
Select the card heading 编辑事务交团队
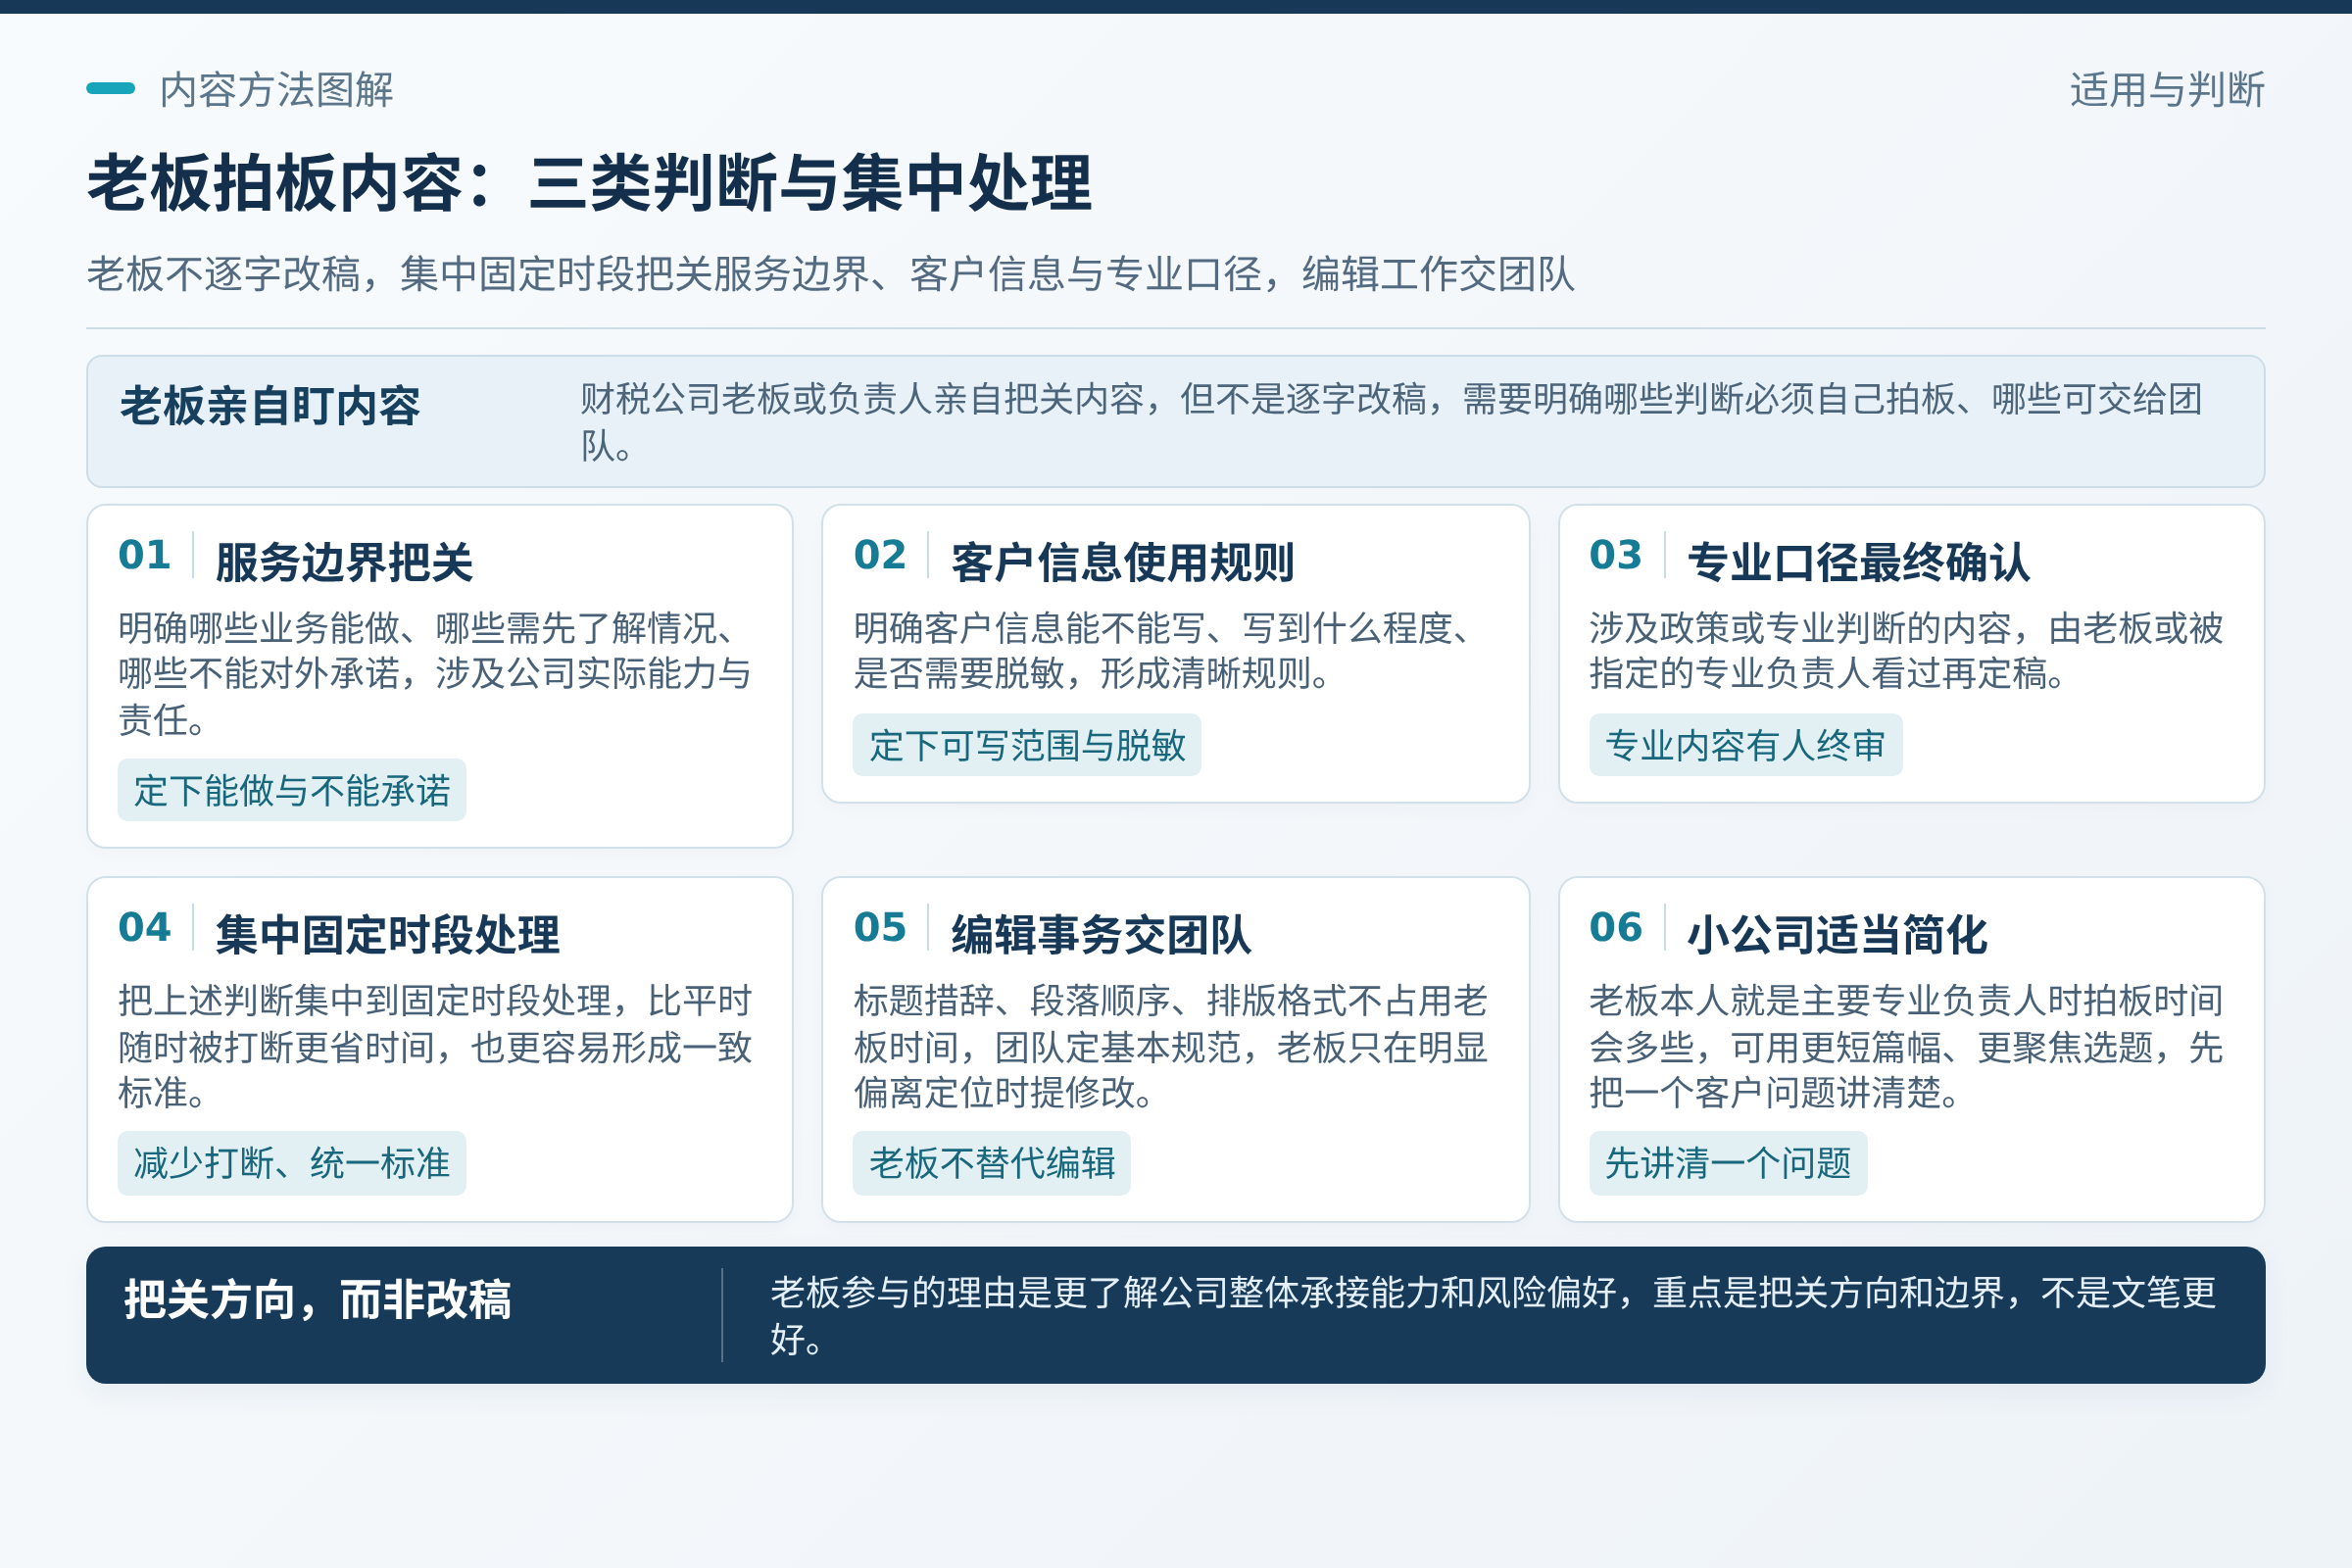pos(1101,935)
